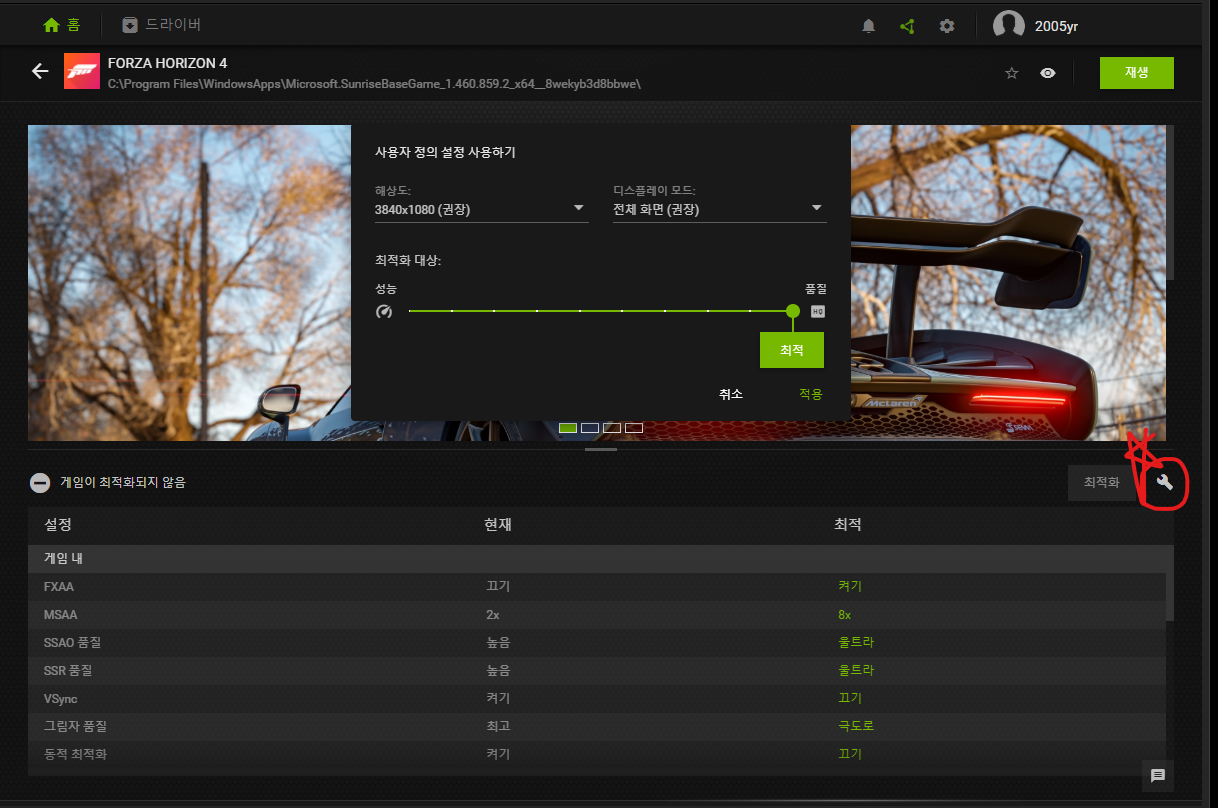This screenshot has height=808, width=1218.
Task: Go to the 홈 tab
Action: [x=61, y=25]
